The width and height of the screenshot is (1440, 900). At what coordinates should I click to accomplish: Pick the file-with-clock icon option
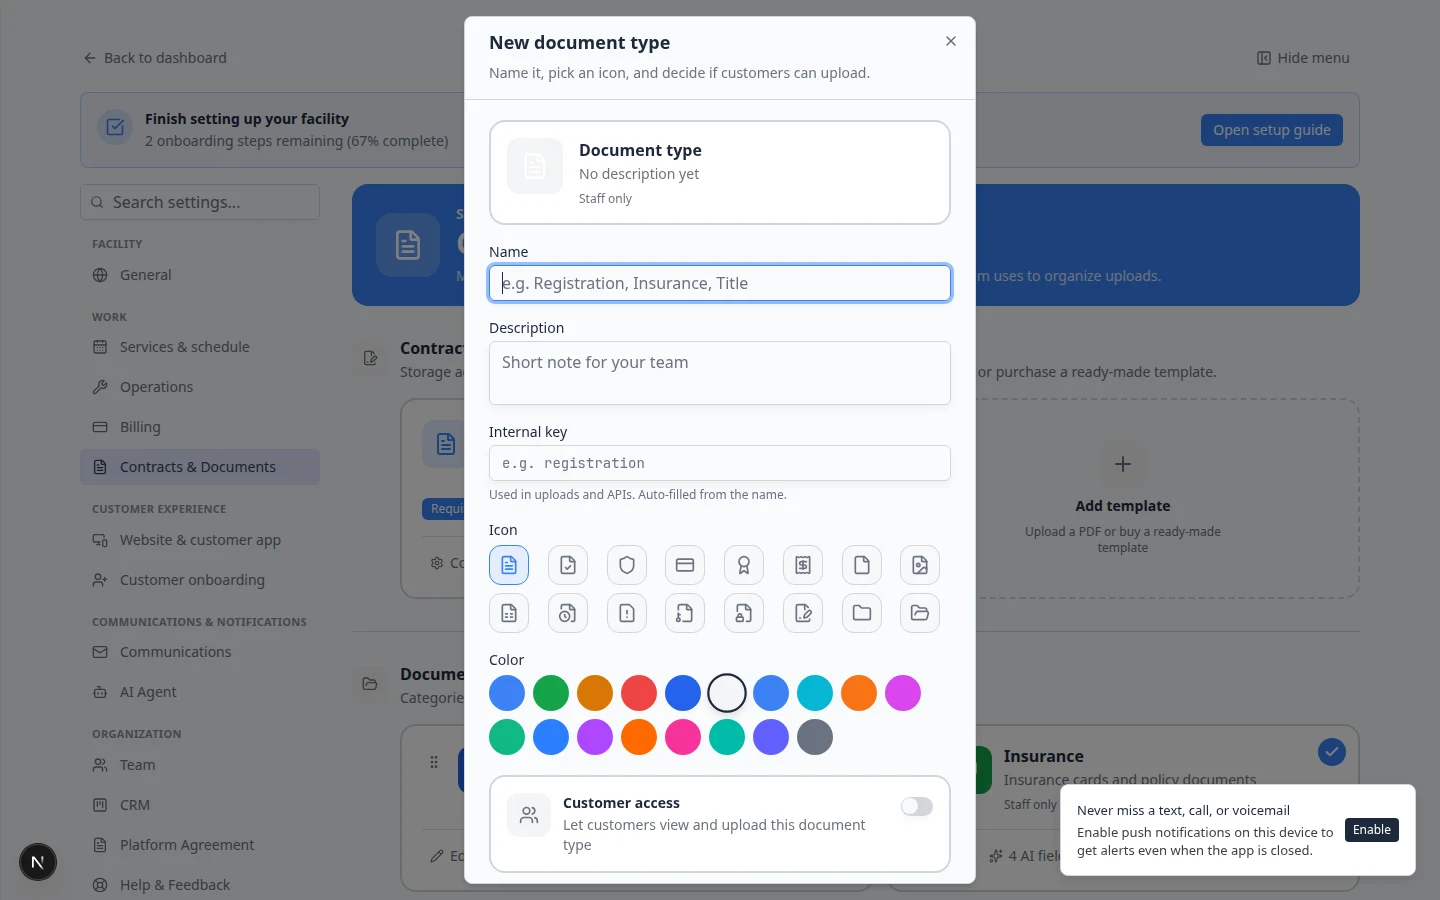coord(568,613)
